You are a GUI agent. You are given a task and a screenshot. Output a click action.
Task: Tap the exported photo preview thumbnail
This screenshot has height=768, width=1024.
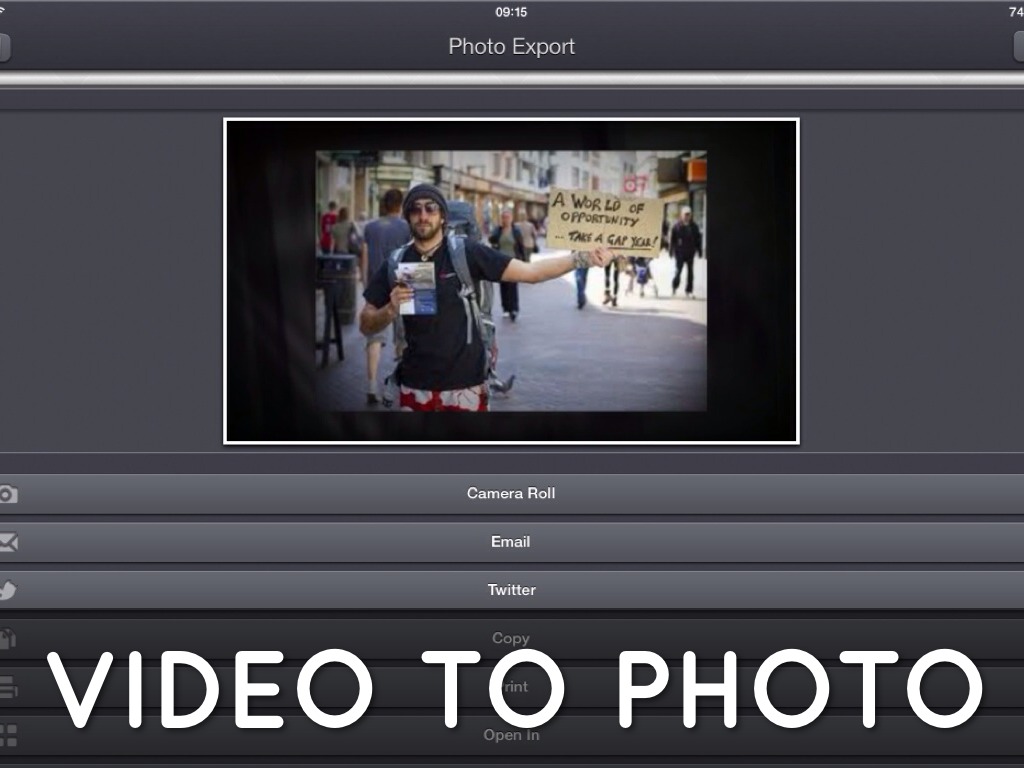(511, 281)
